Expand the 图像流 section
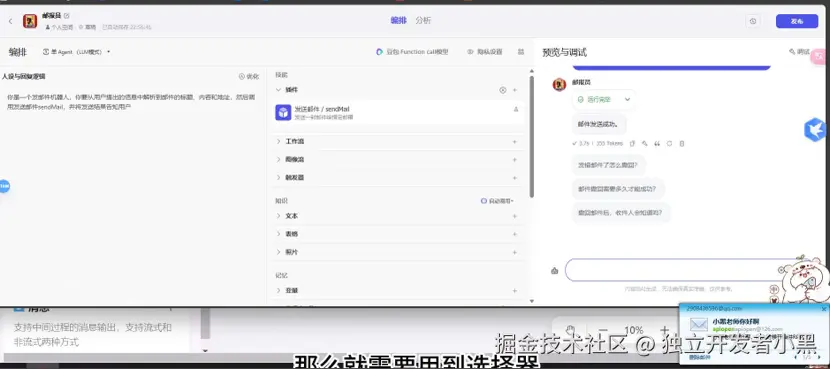This screenshot has height=369, width=830. (x=278, y=159)
